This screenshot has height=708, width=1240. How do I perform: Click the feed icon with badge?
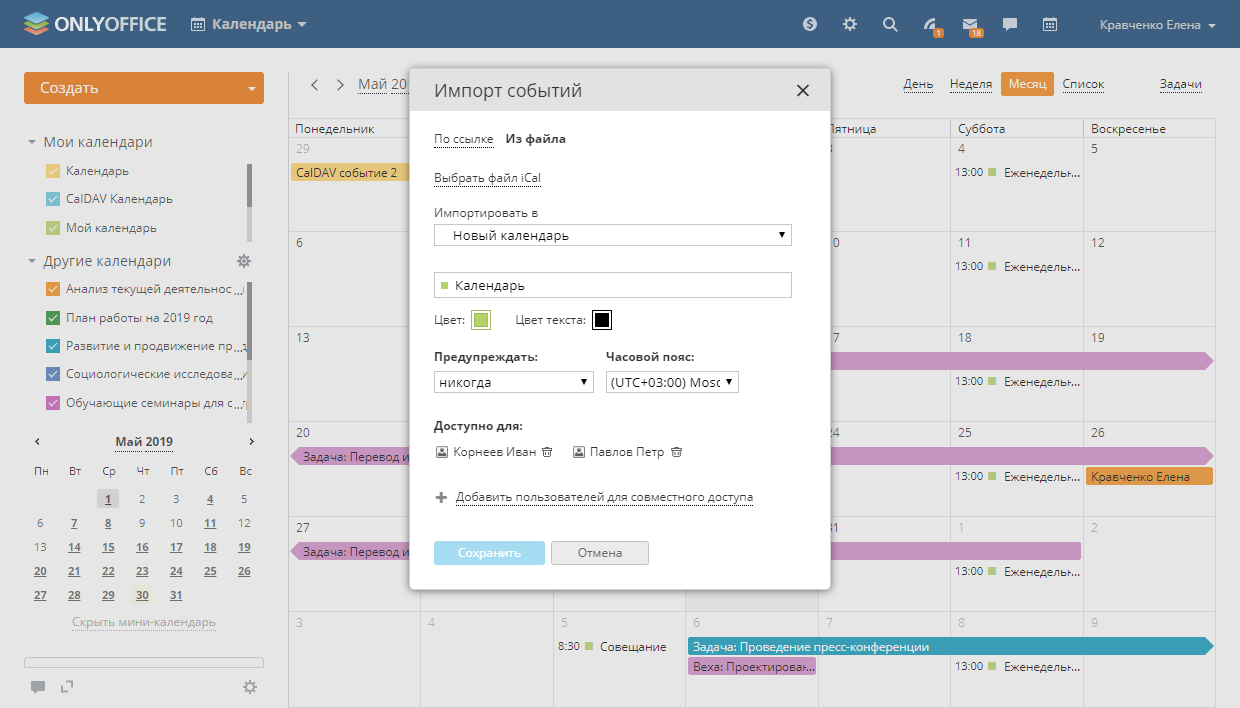(x=931, y=24)
